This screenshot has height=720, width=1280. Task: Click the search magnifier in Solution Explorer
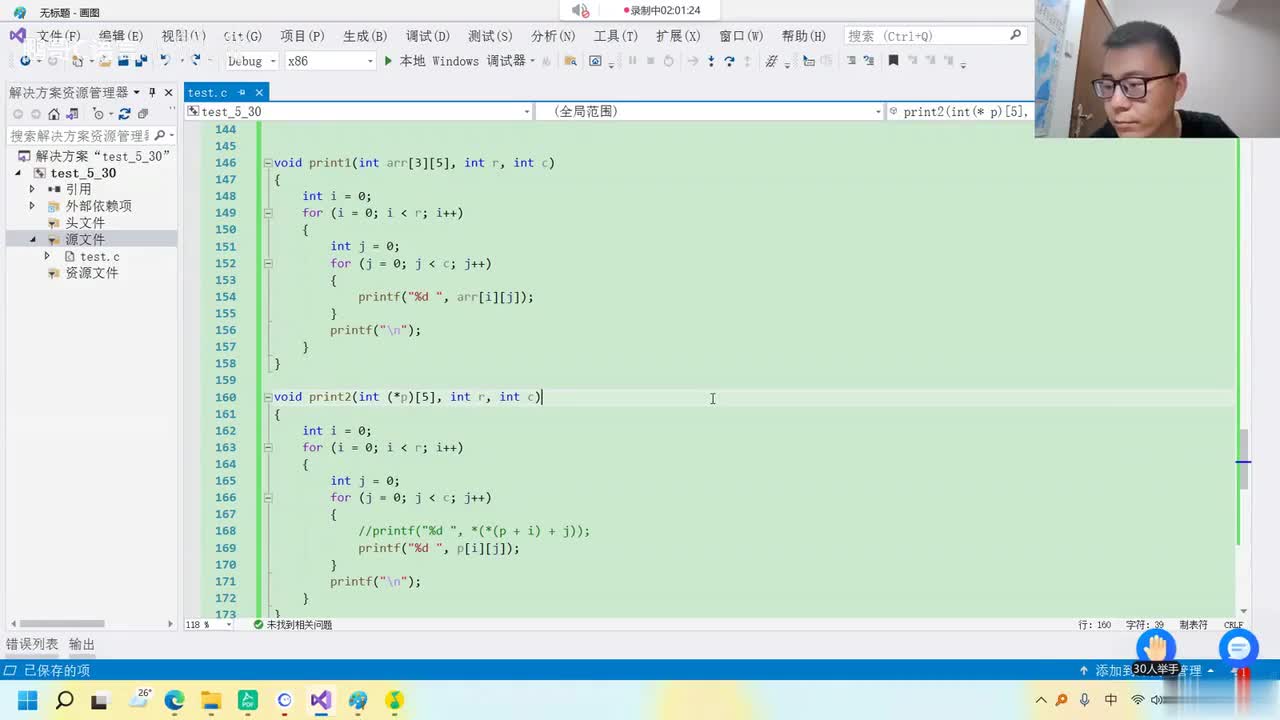(160, 135)
